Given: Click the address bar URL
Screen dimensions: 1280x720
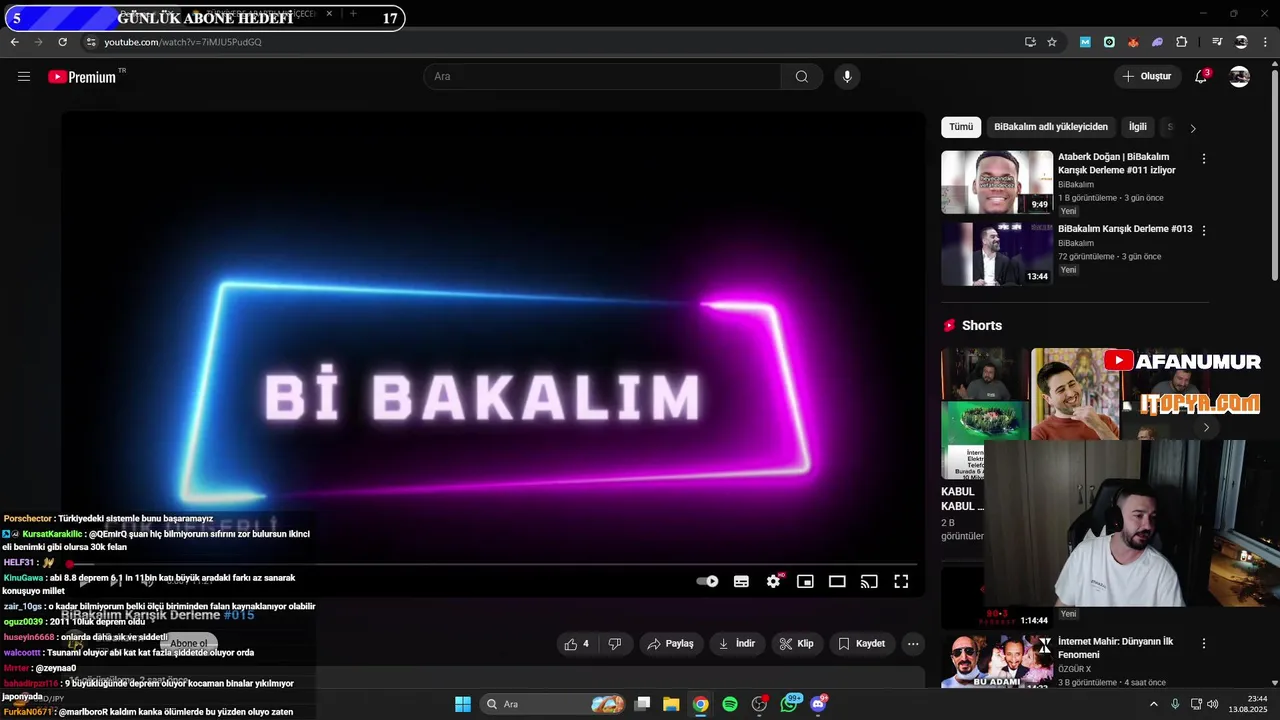Looking at the screenshot, I should [183, 42].
